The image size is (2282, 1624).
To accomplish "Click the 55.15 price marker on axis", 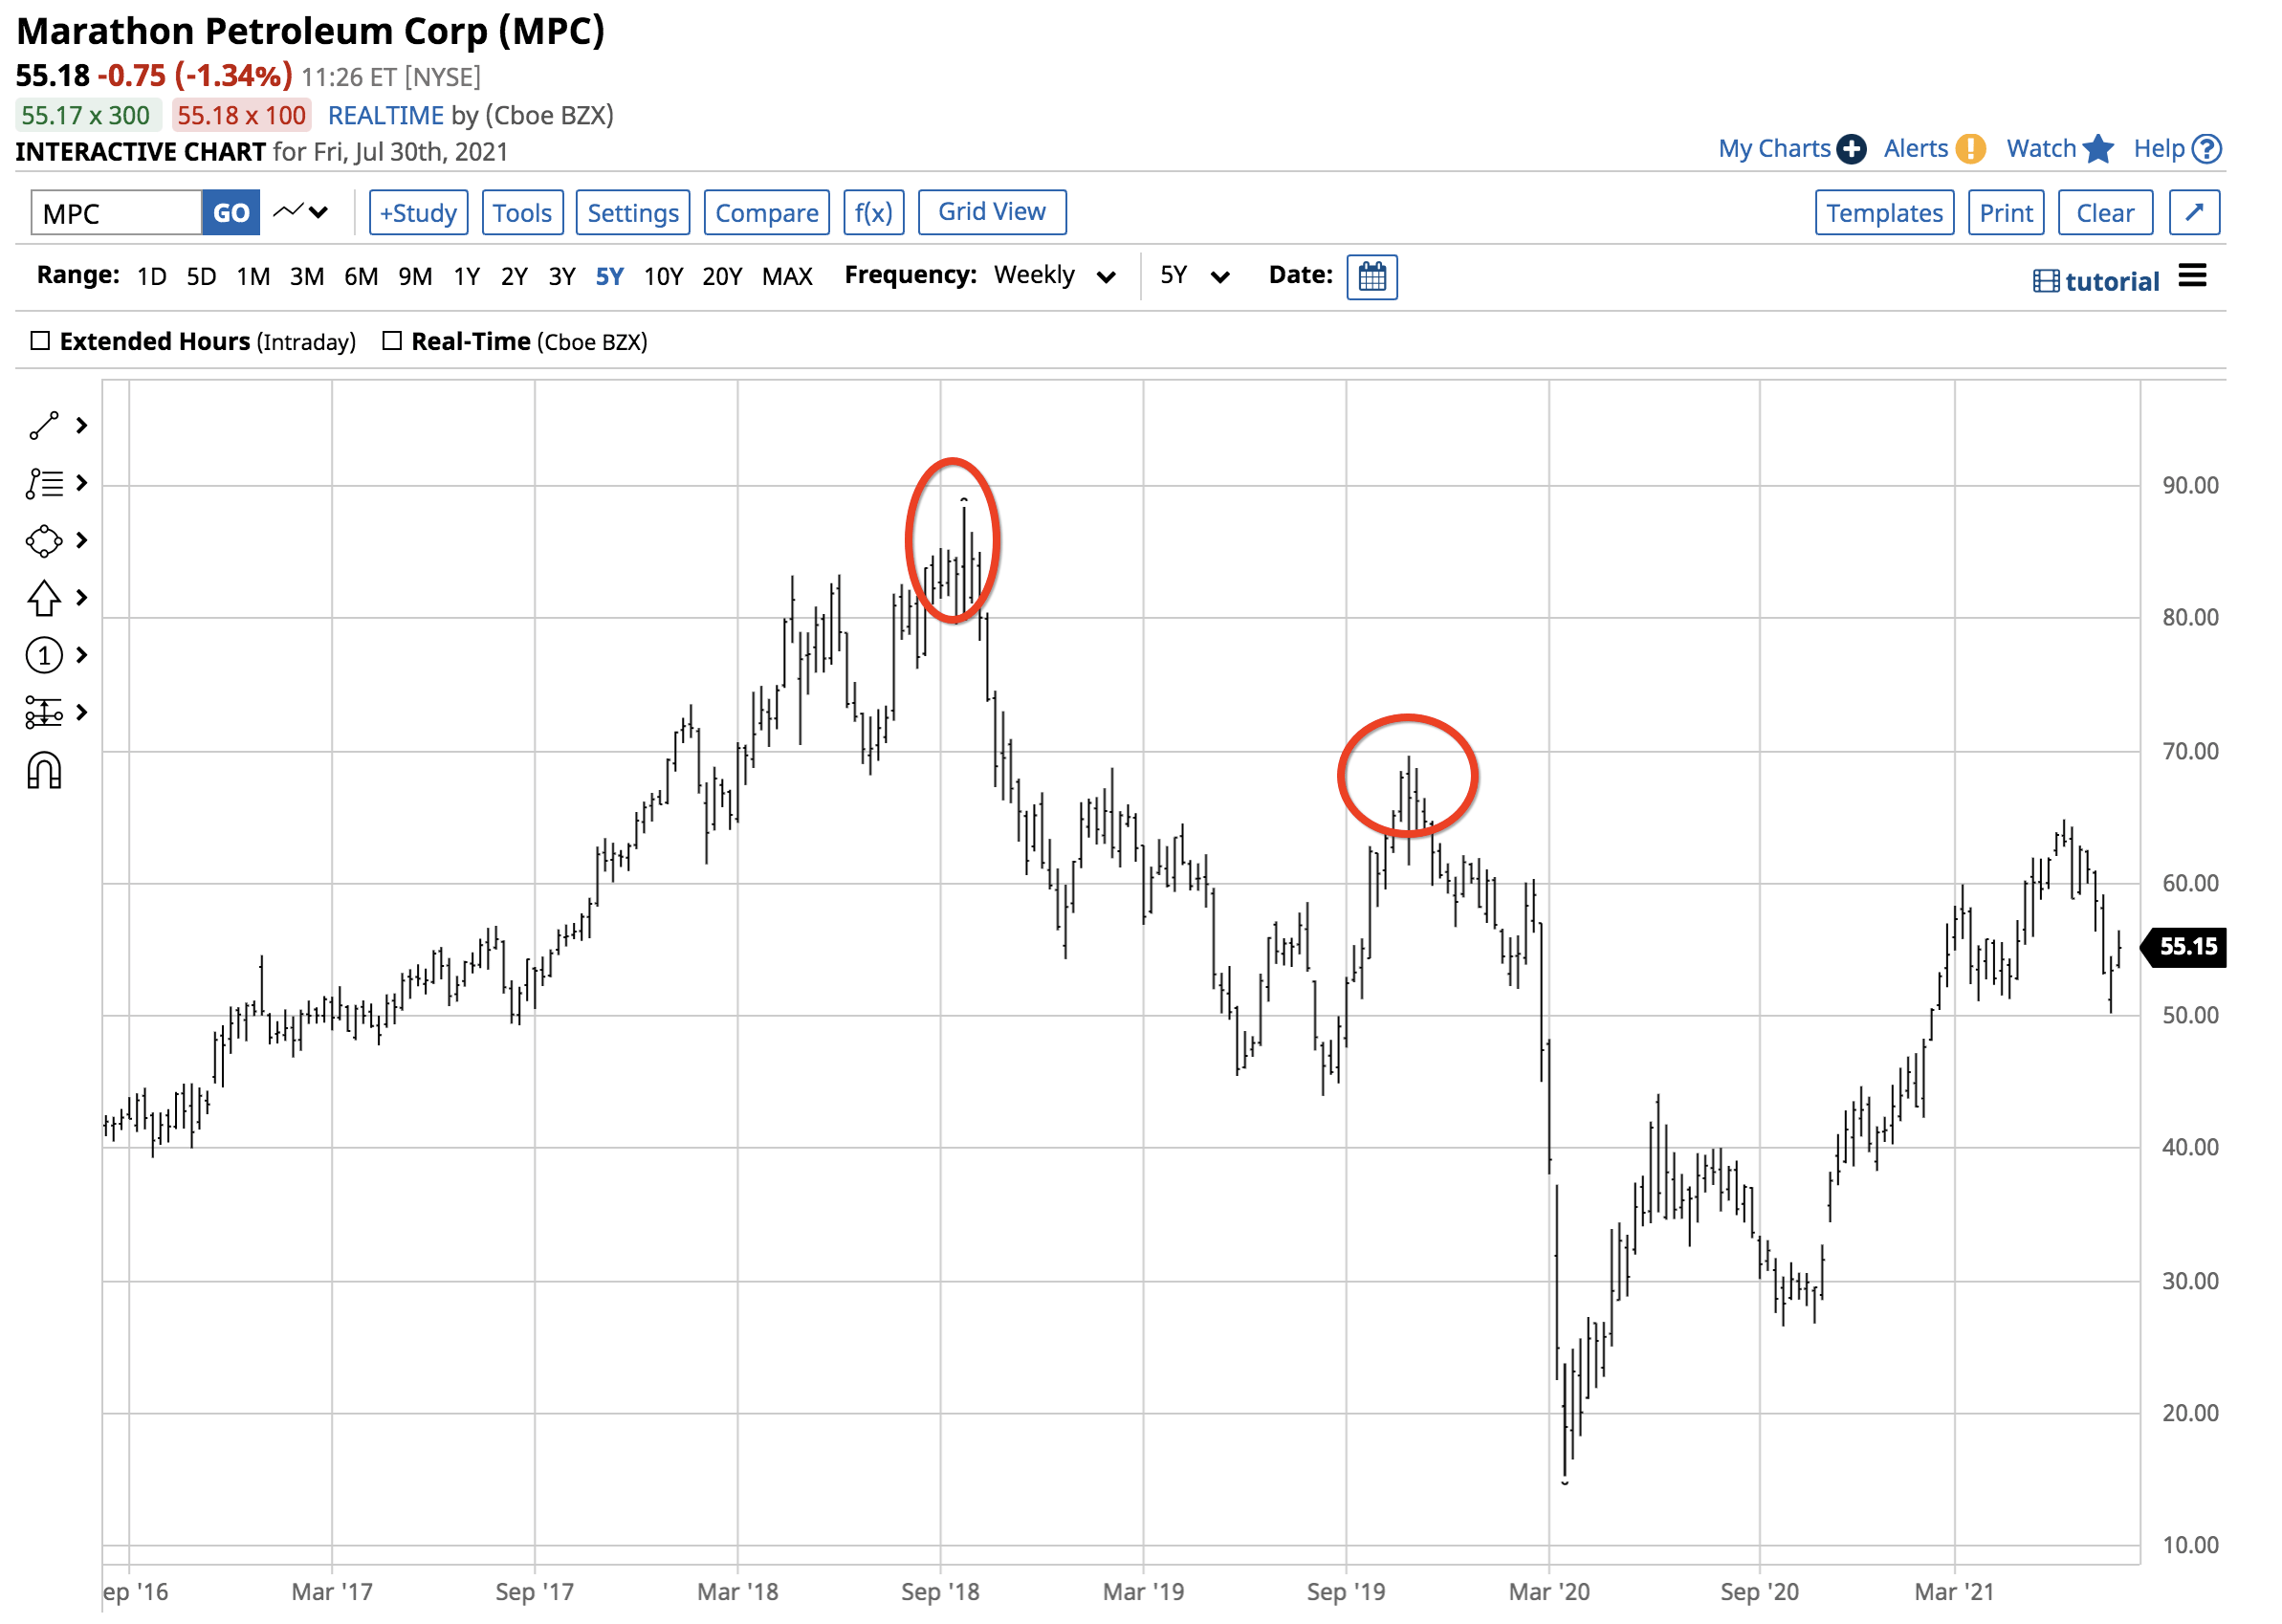I will coord(2183,947).
